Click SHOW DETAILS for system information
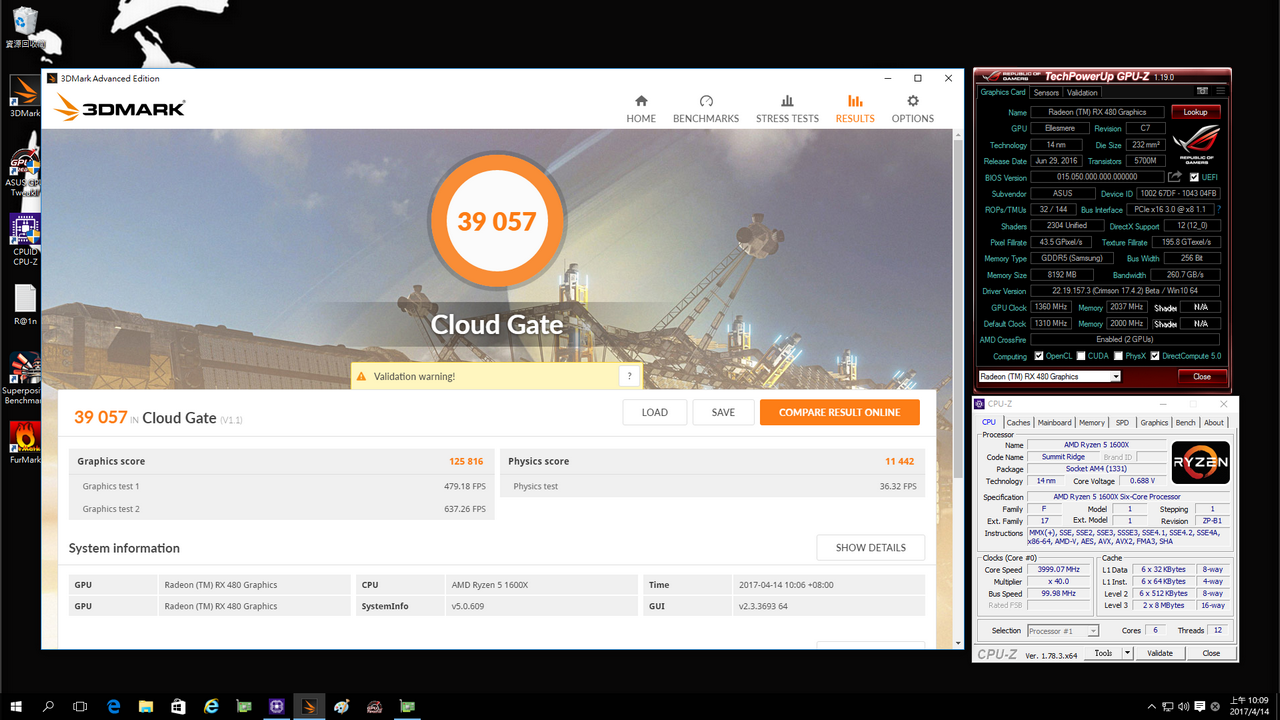The width and height of the screenshot is (1280, 720). (x=871, y=548)
